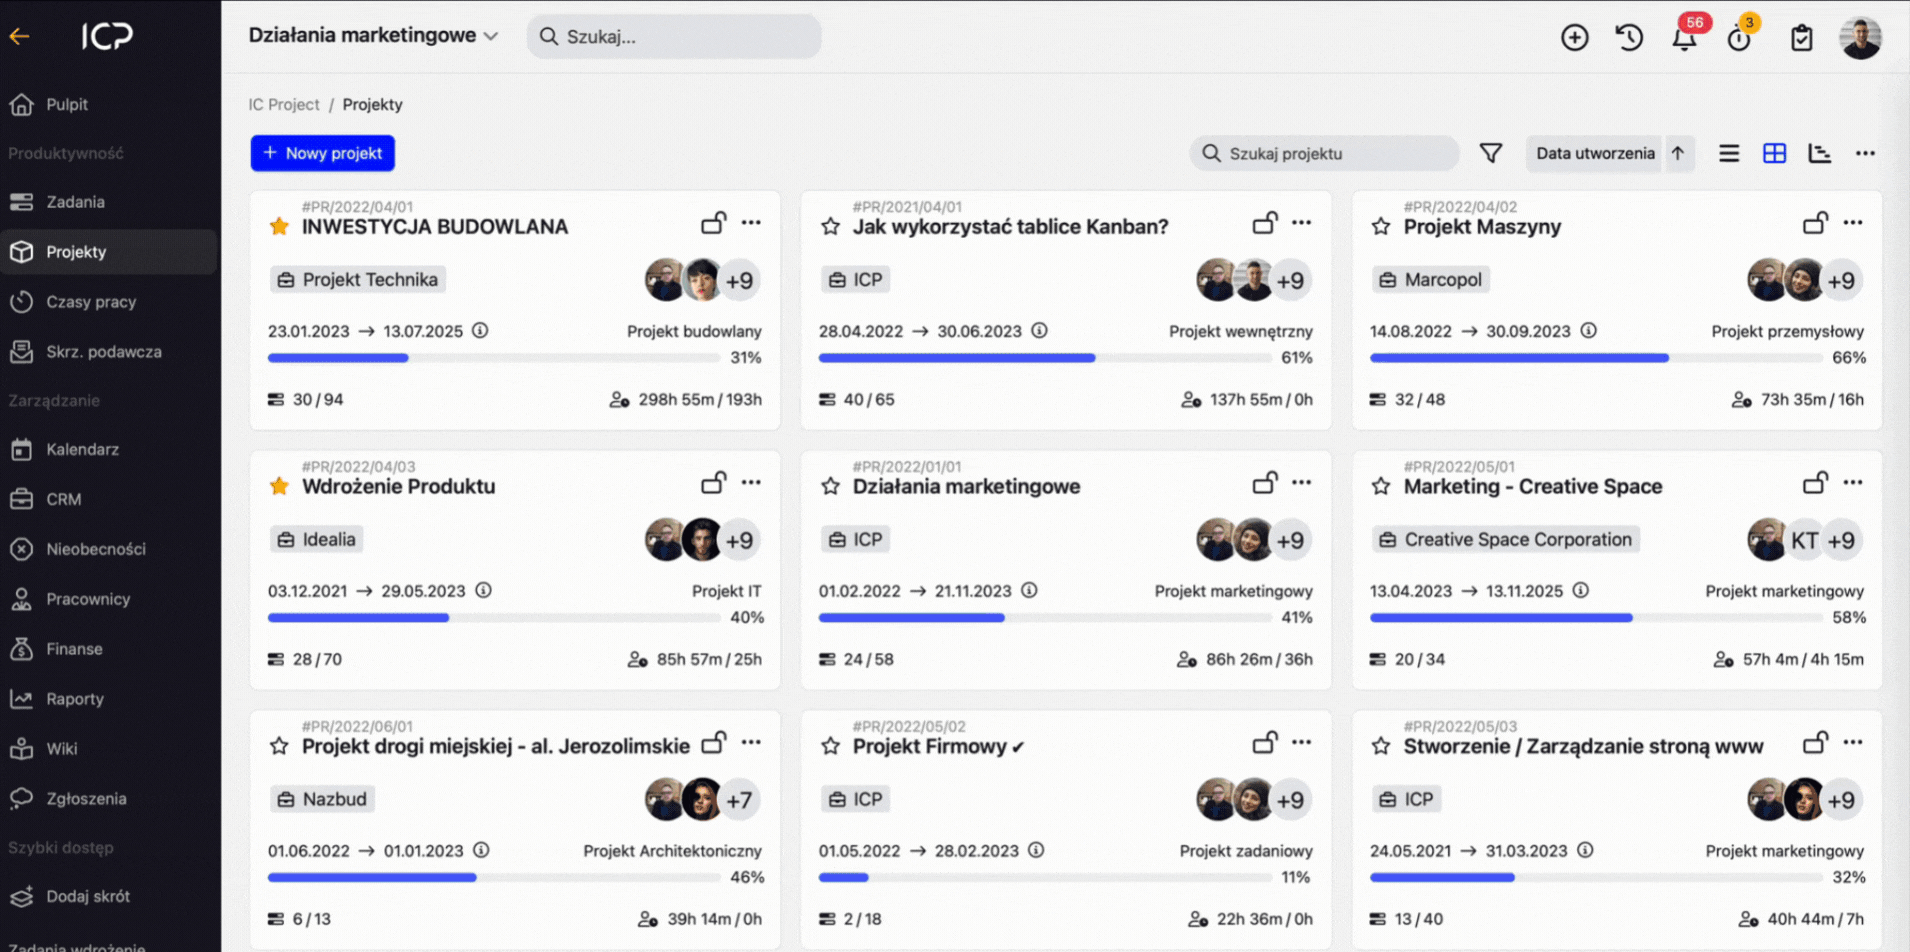1910x952 pixels.
Task: Open Raporty chart icon in sidebar
Action: 21,699
